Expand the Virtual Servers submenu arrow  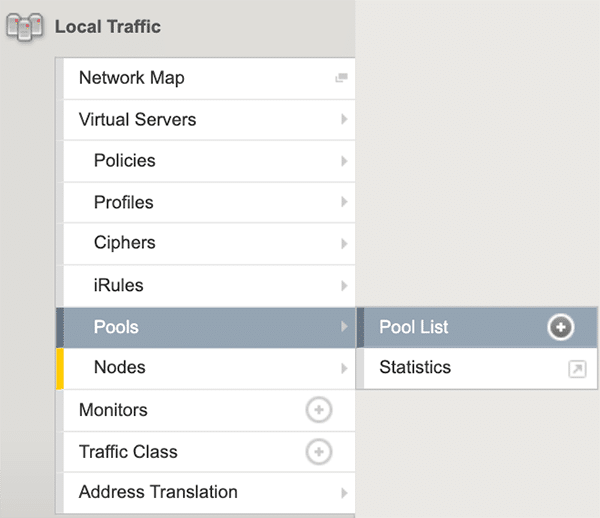[x=343, y=120]
